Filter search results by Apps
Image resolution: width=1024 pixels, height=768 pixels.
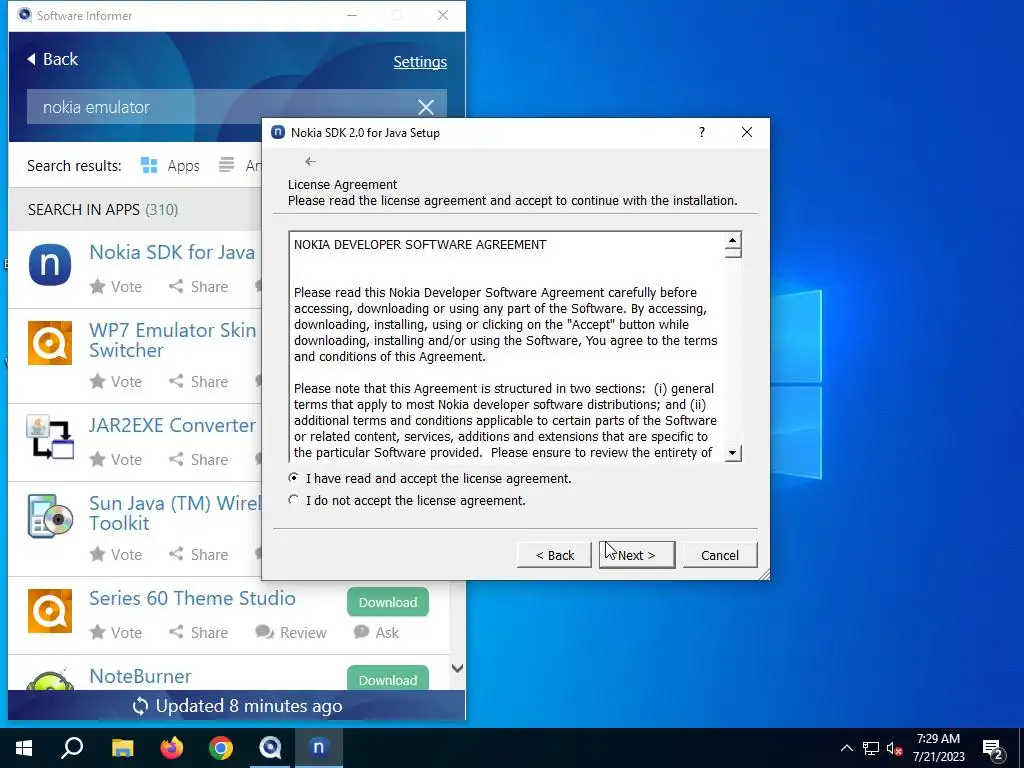click(170, 166)
